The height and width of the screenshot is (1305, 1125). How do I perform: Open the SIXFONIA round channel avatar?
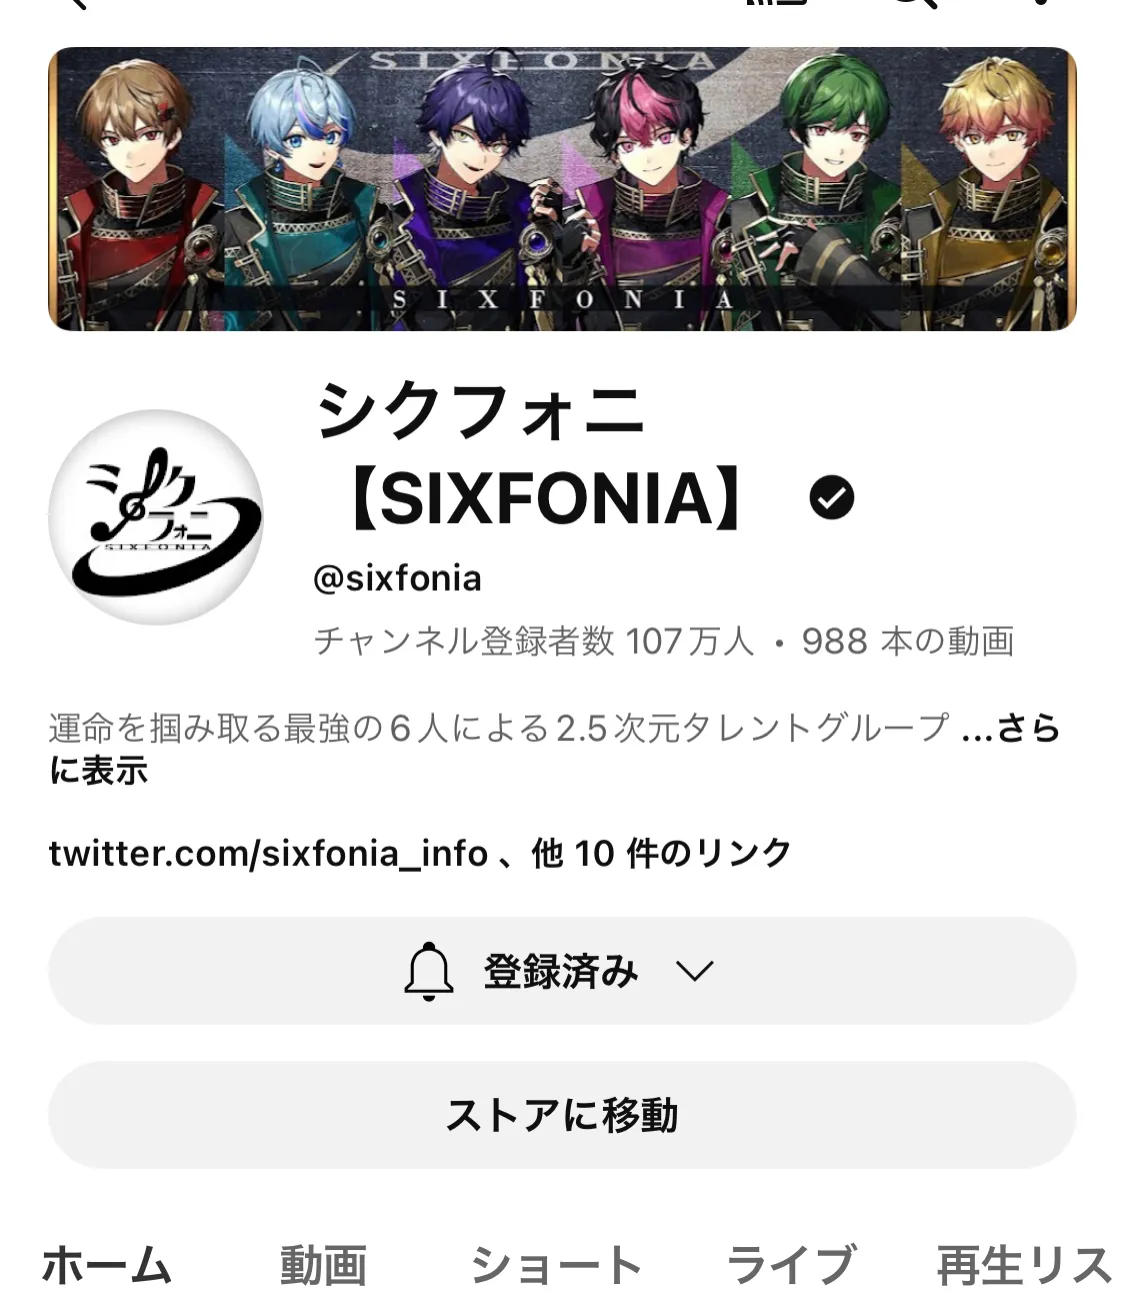pos(156,517)
